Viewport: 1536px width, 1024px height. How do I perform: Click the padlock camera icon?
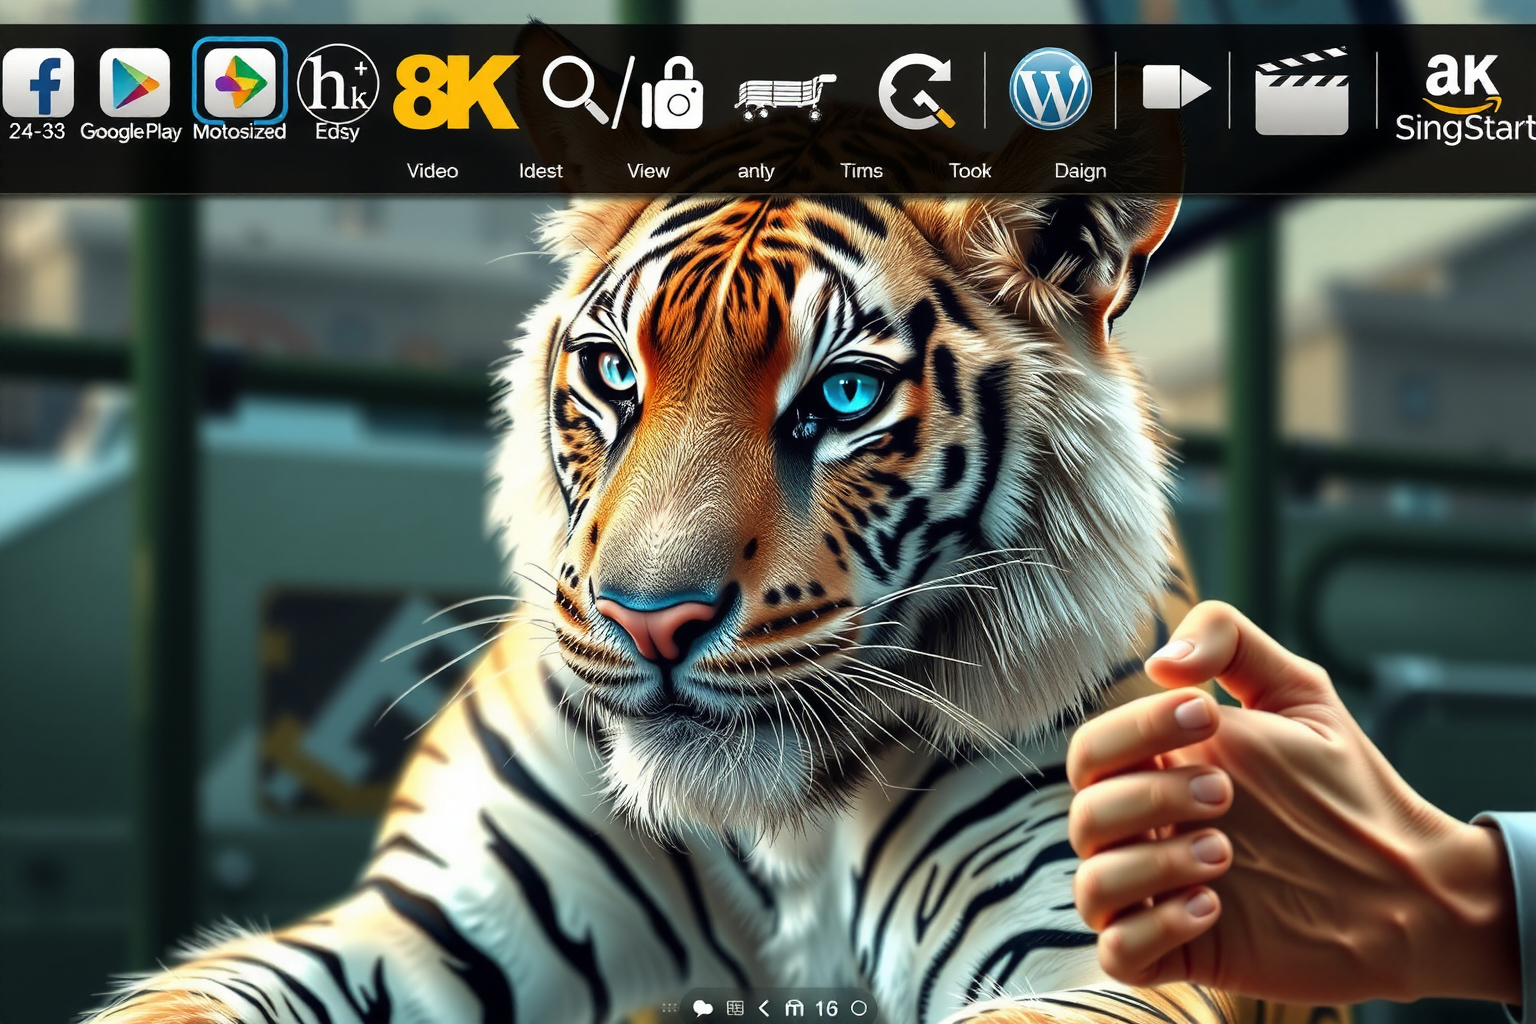click(x=672, y=94)
